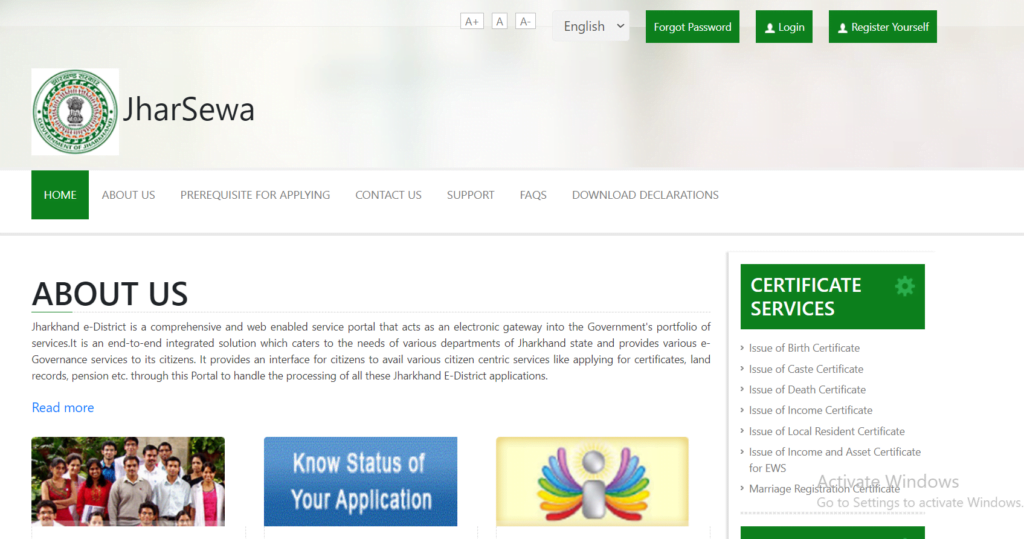Click the ABOUT US page heading
The image size is (1024, 539).
[110, 293]
